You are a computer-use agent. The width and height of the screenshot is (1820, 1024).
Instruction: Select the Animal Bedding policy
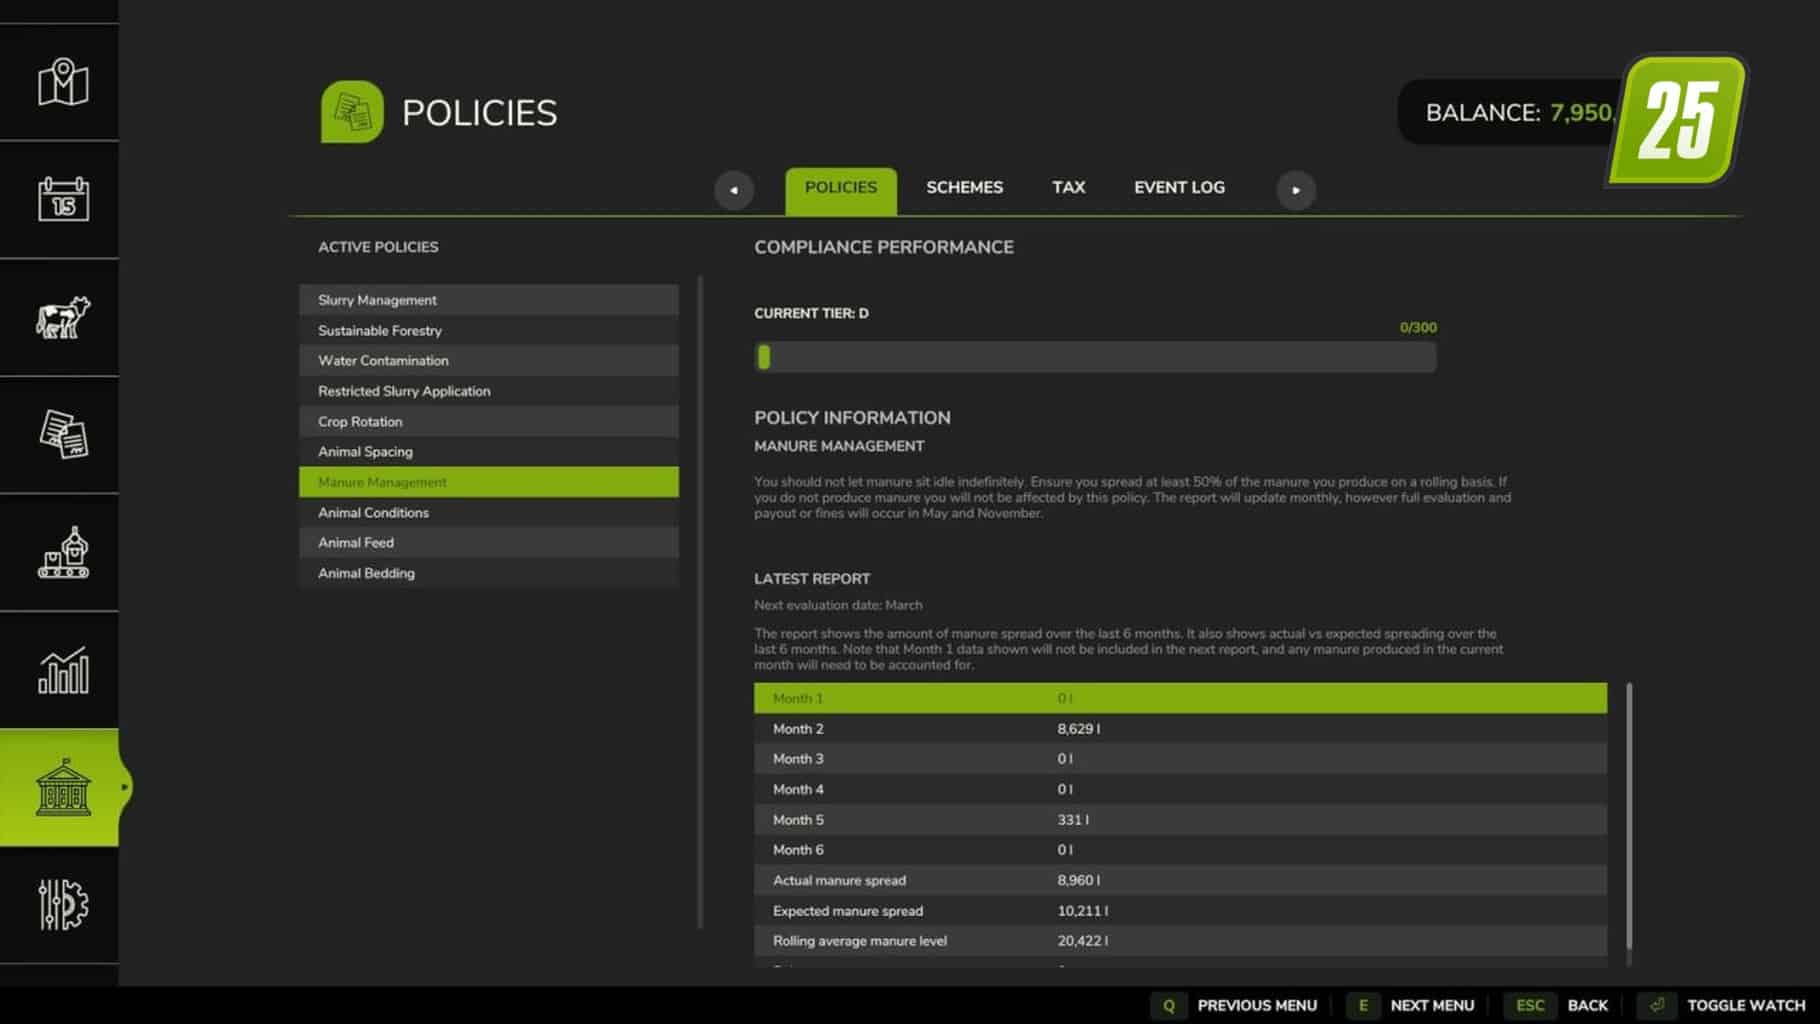489,573
